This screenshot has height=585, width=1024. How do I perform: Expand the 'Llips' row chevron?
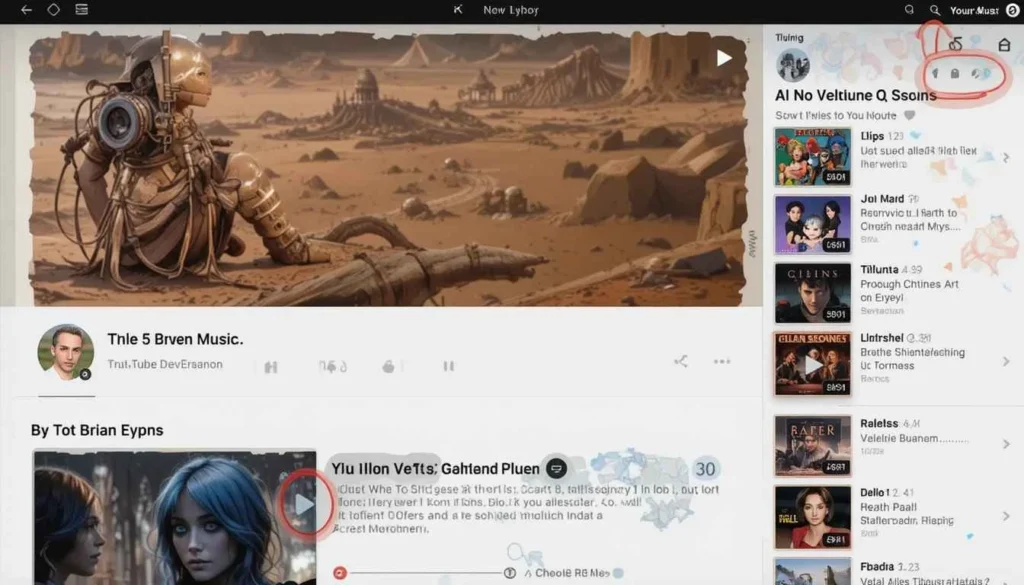pos(1006,157)
